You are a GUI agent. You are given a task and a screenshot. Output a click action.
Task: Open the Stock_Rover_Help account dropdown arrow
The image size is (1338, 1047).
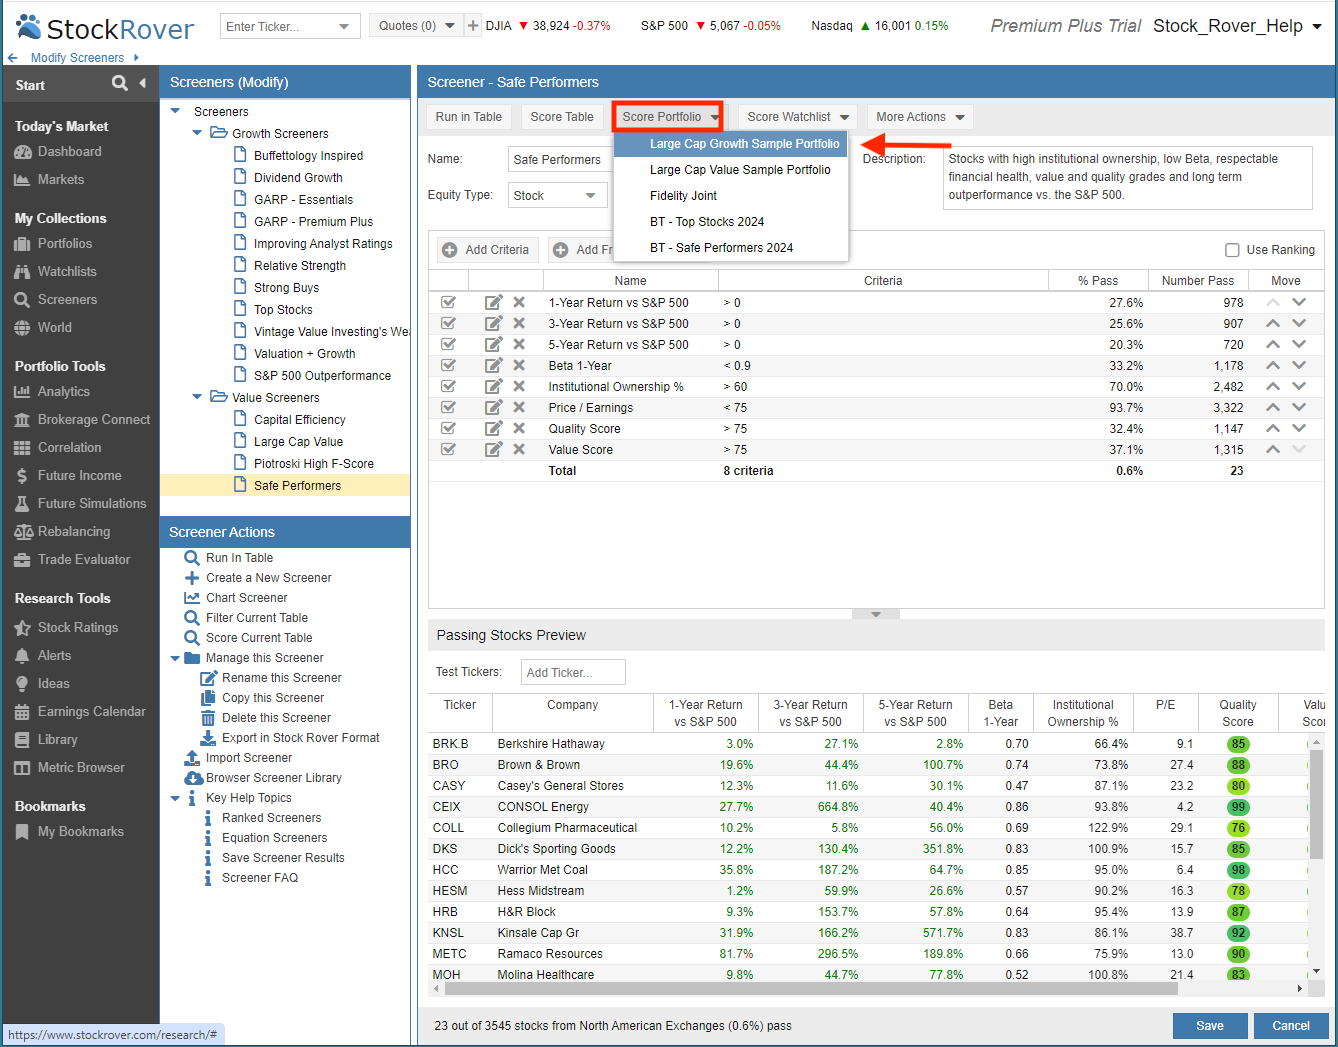1317,26
